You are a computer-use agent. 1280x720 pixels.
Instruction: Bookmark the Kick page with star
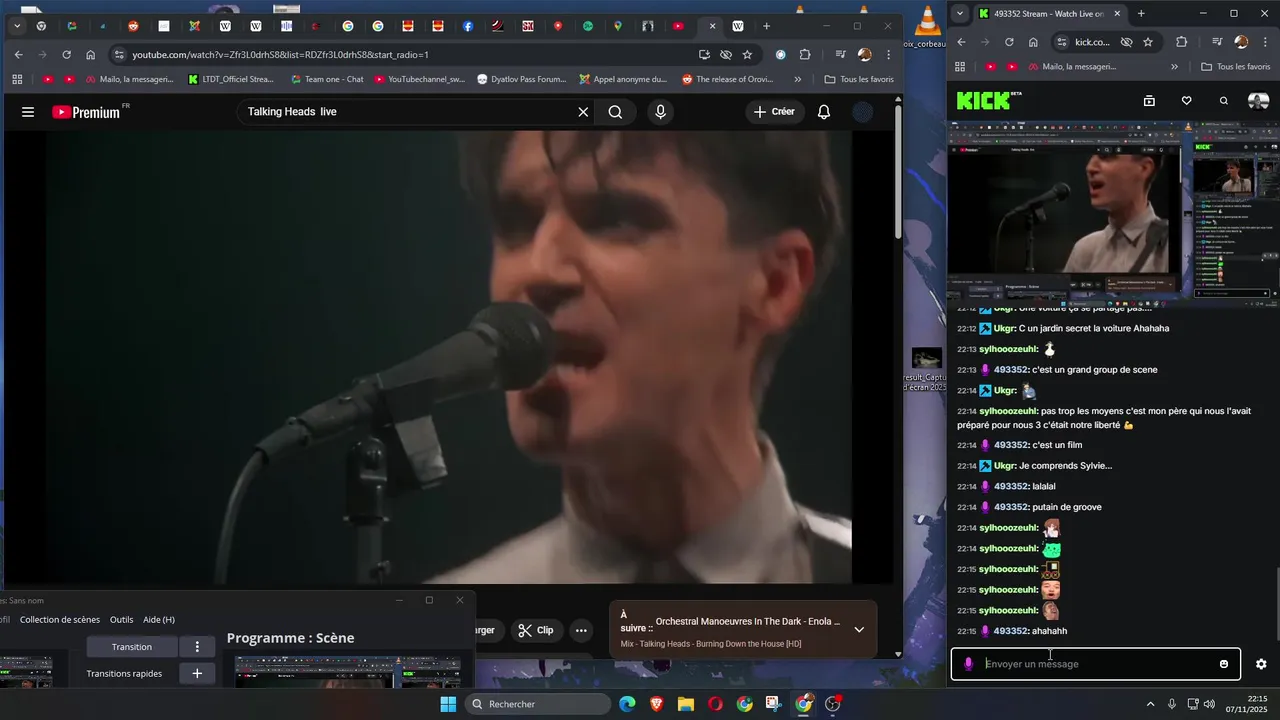(1148, 42)
